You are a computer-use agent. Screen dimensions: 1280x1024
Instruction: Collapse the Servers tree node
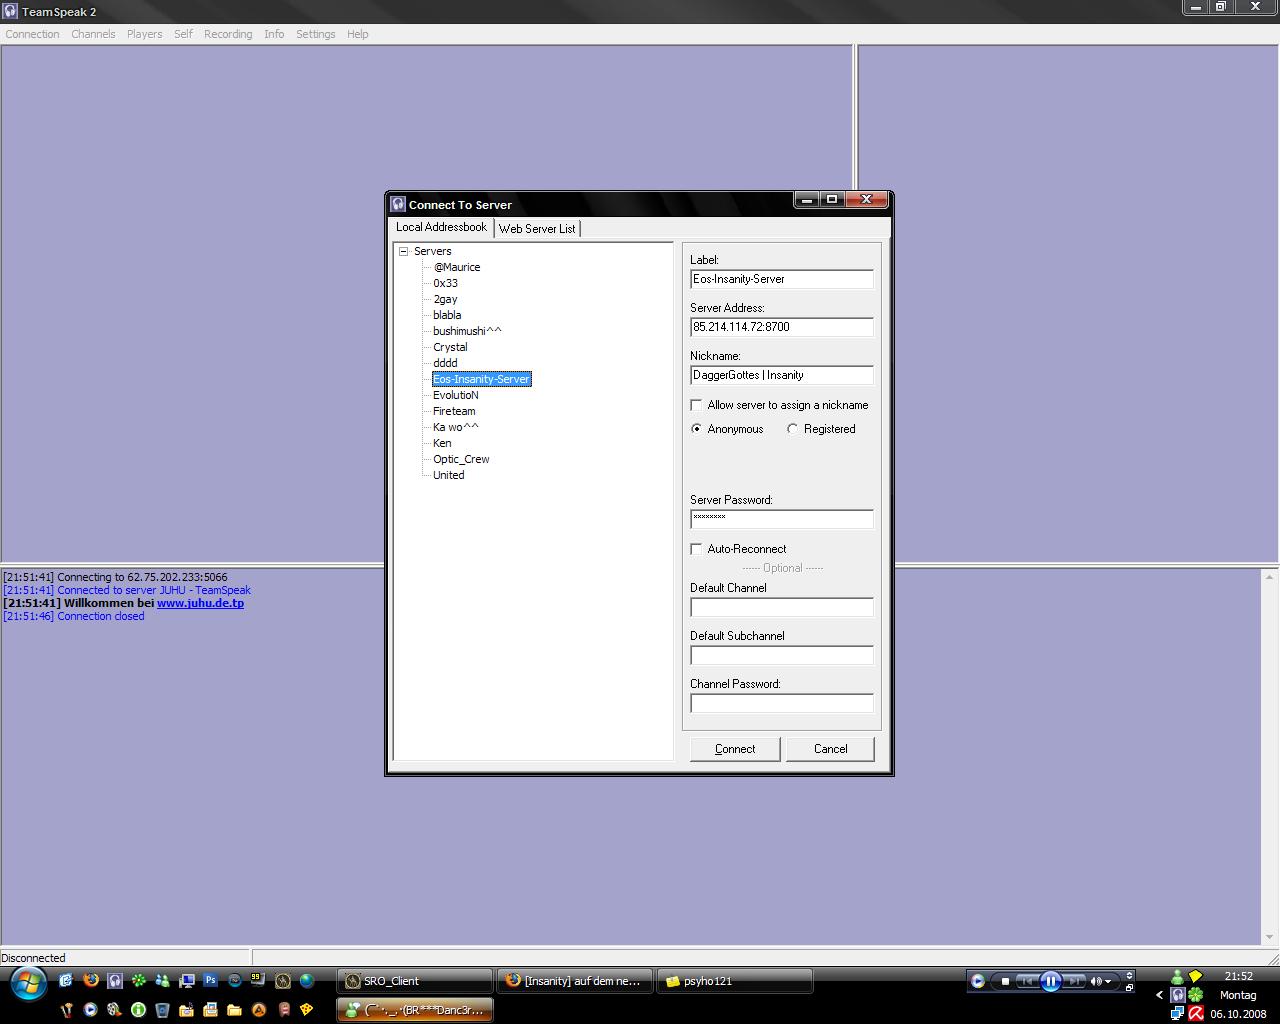(x=404, y=252)
